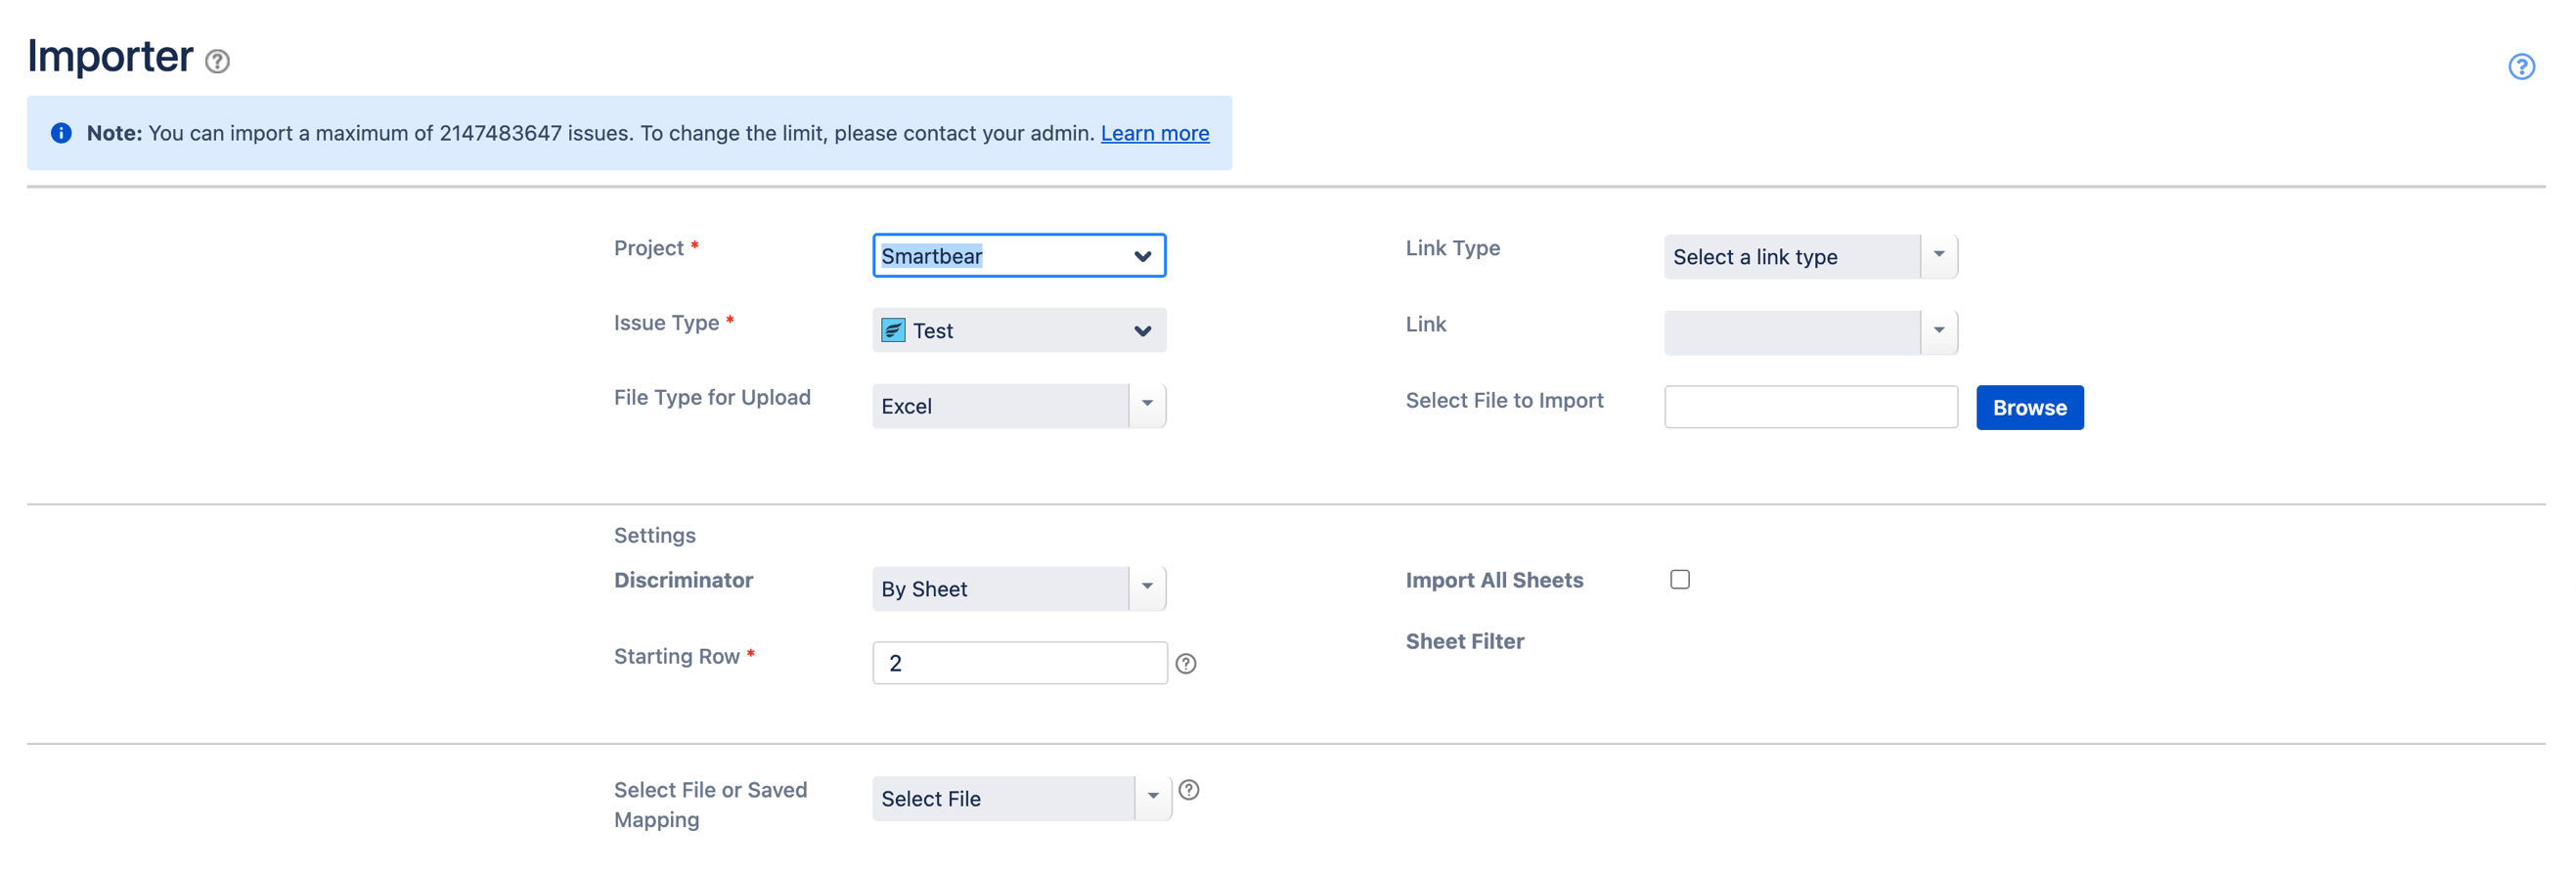Image resolution: width=2576 pixels, height=872 pixels.
Task: Click the Starting Row input field
Action: [x=1019, y=663]
